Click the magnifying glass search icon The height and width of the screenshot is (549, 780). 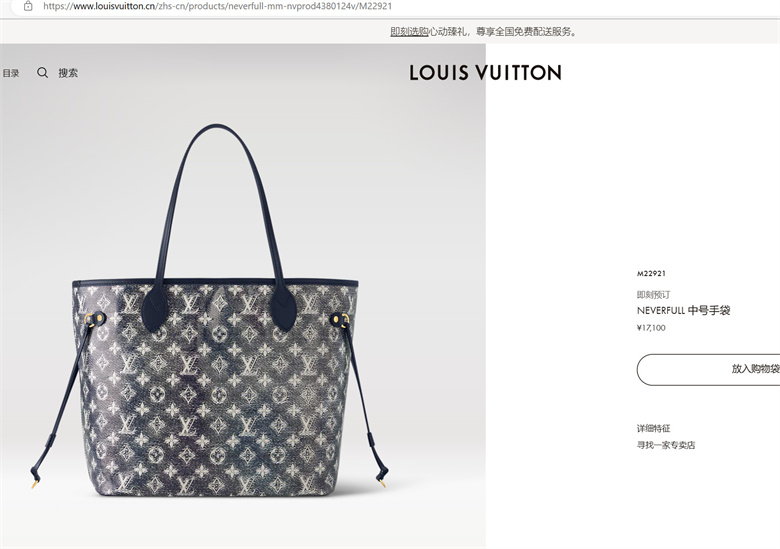(x=43, y=73)
